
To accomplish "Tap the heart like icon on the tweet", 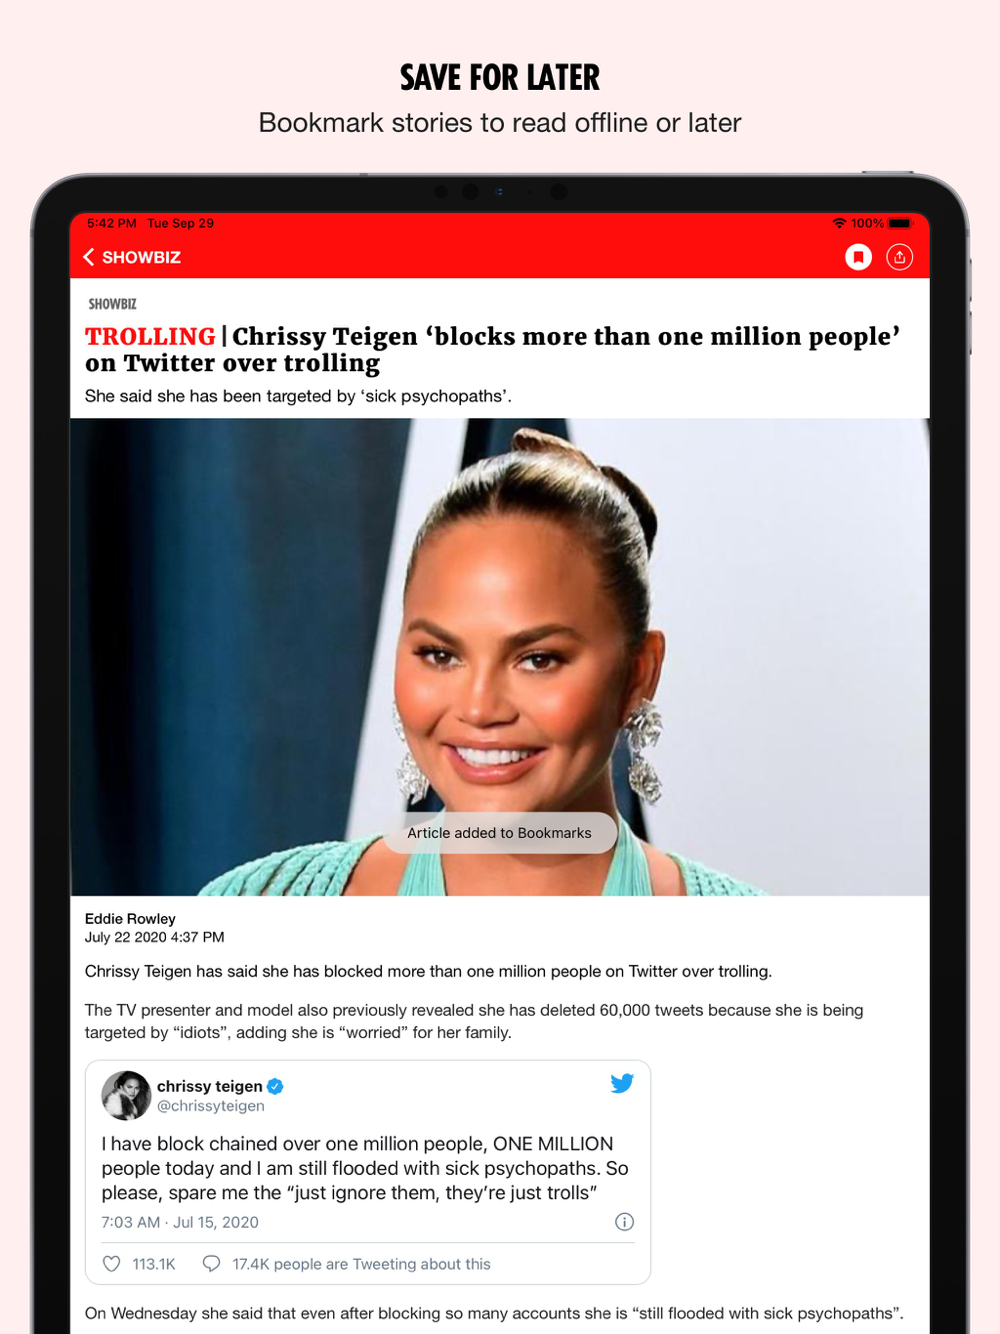I will click(x=112, y=1264).
